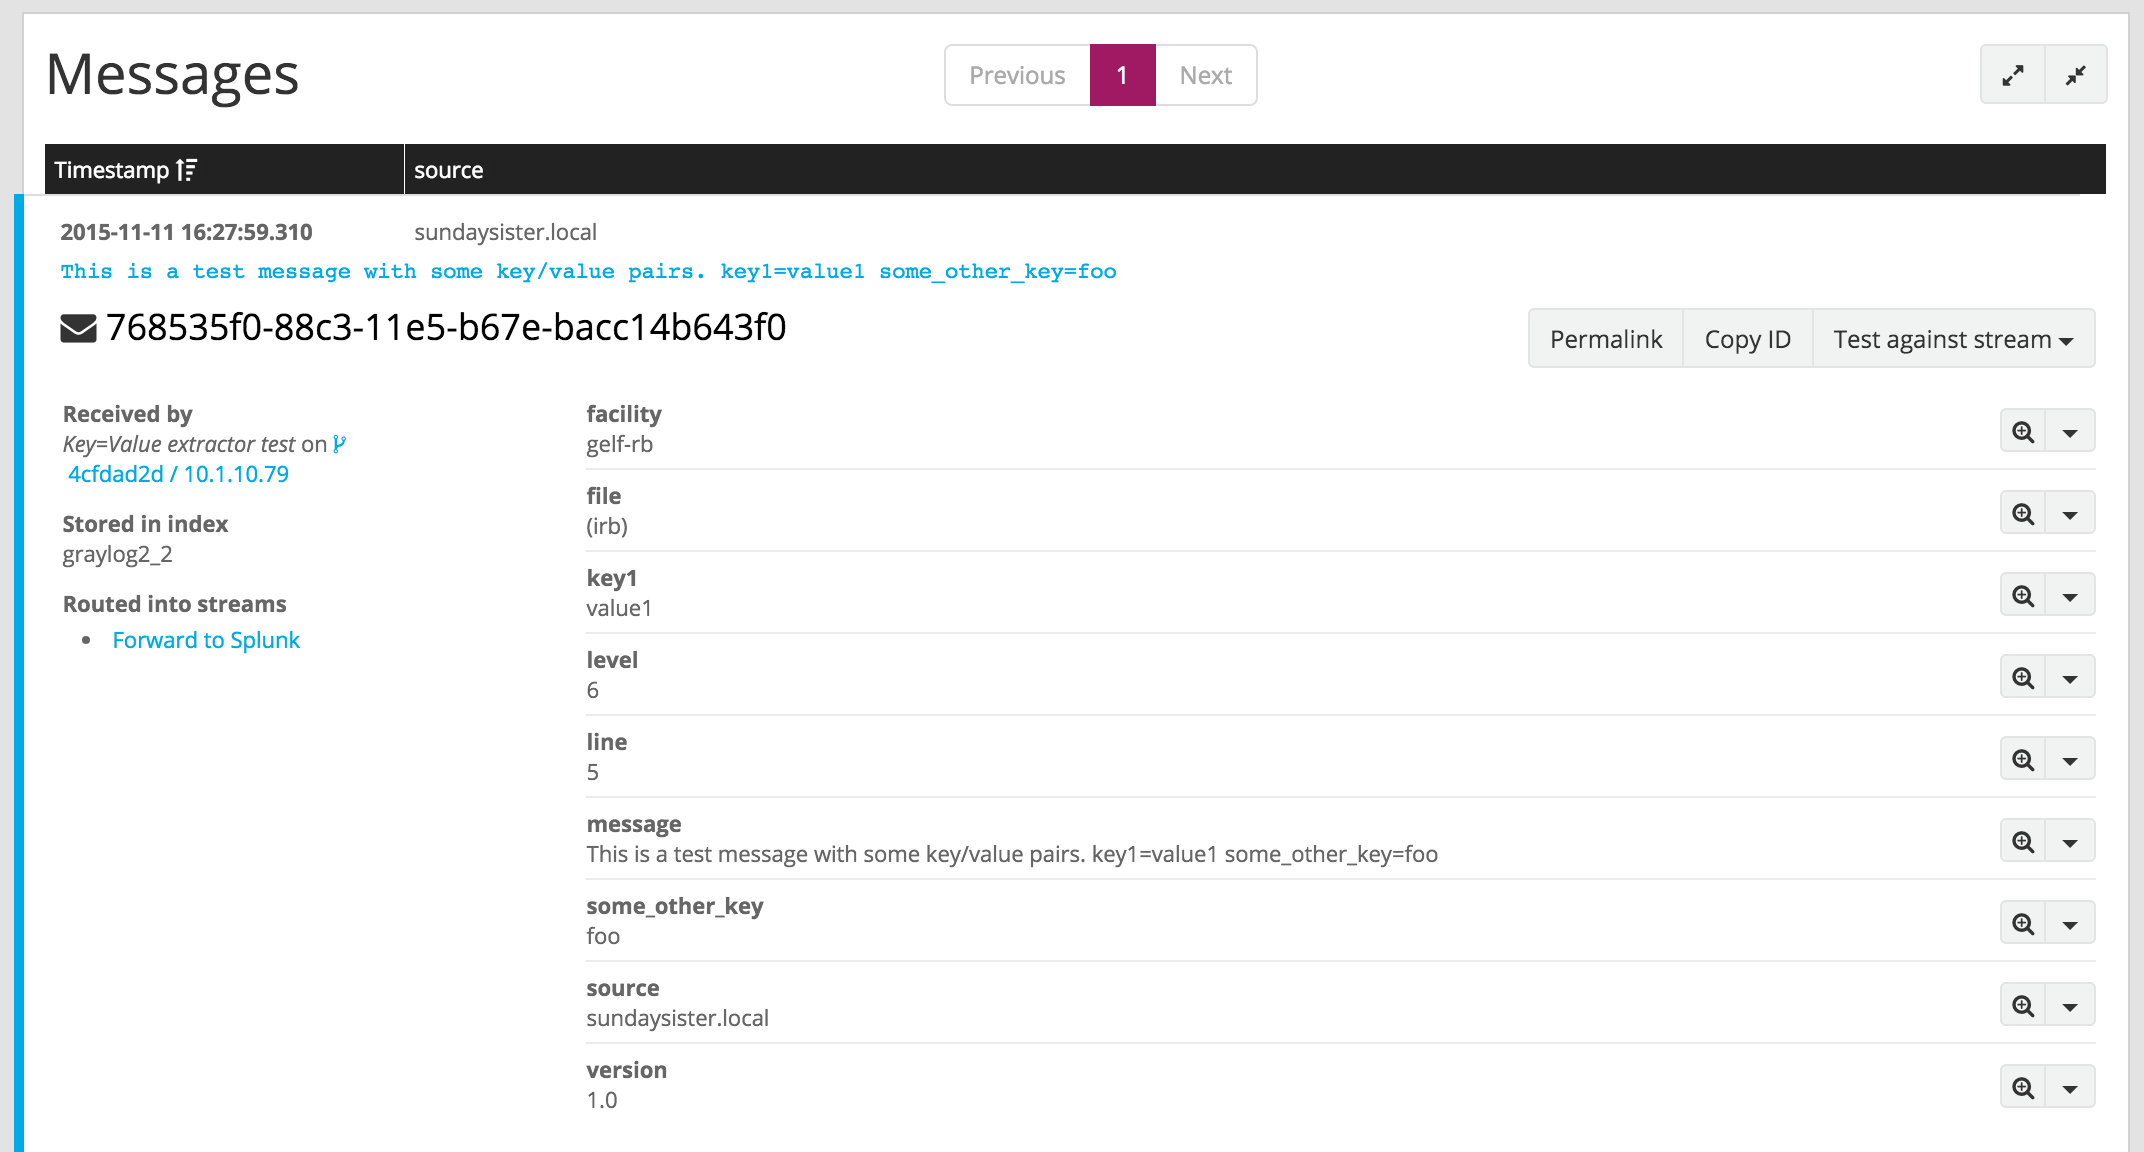Open dropdown arrow for message field

pyautogui.click(x=2070, y=843)
